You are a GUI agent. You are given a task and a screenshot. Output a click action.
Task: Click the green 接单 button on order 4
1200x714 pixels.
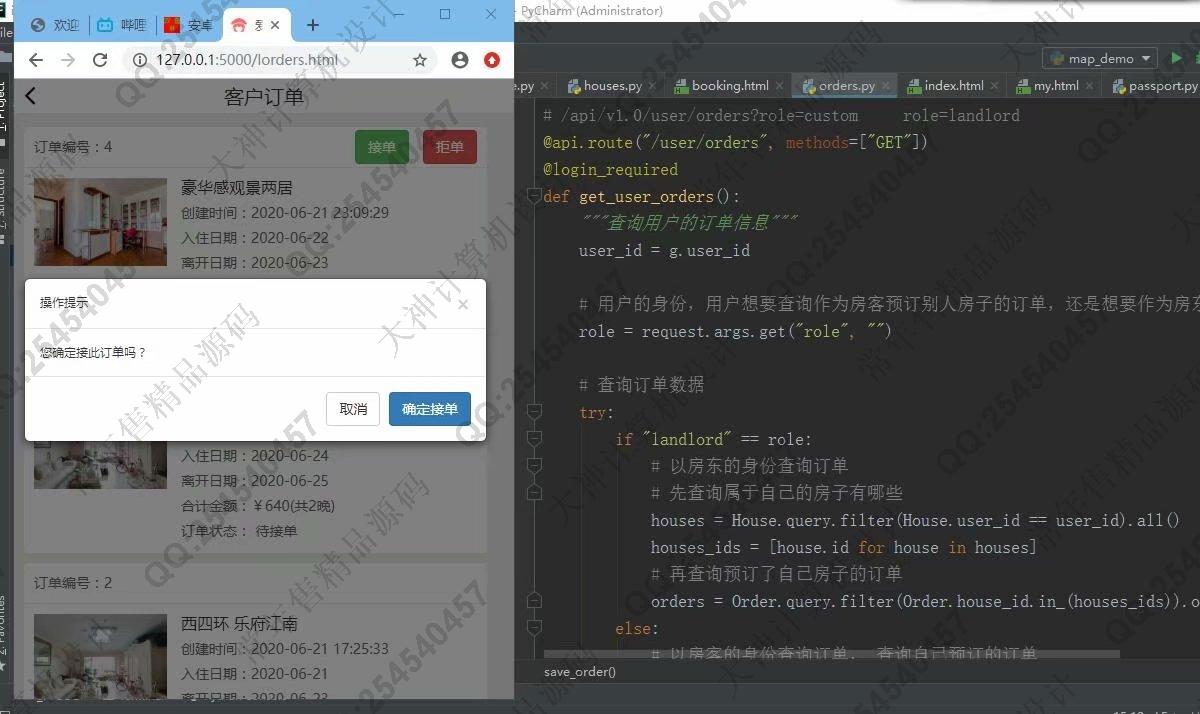point(382,147)
